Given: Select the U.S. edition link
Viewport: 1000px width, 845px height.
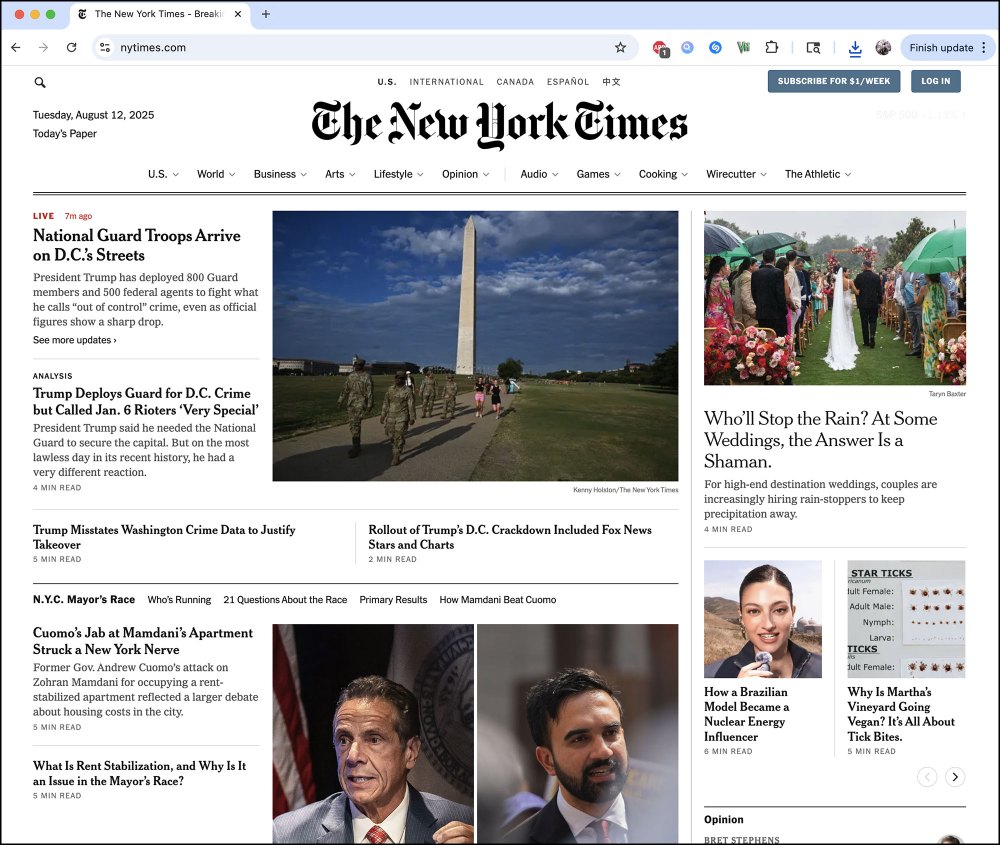Looking at the screenshot, I should (x=386, y=82).
